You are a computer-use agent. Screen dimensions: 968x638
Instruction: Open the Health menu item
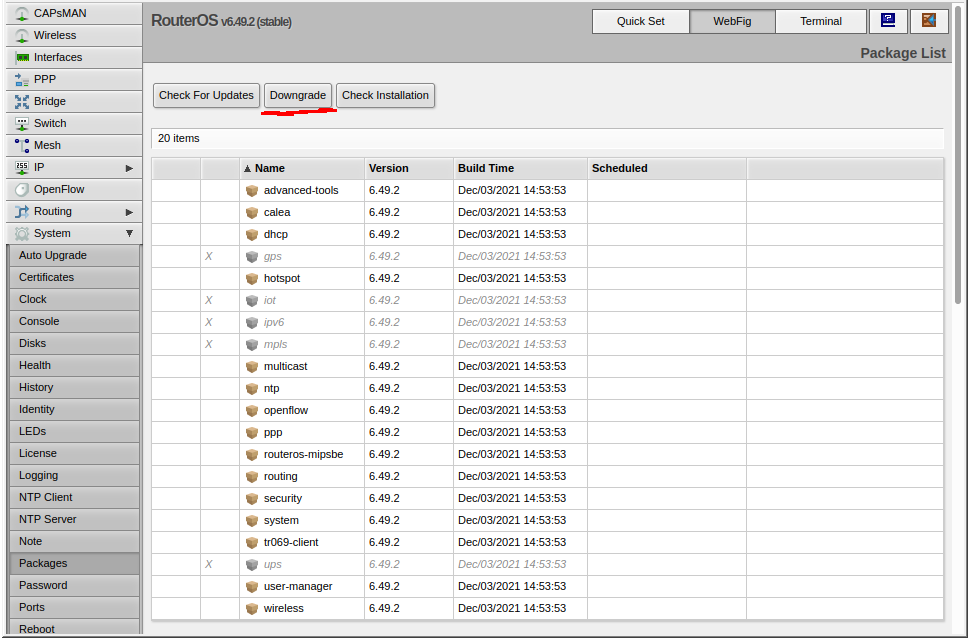click(75, 366)
